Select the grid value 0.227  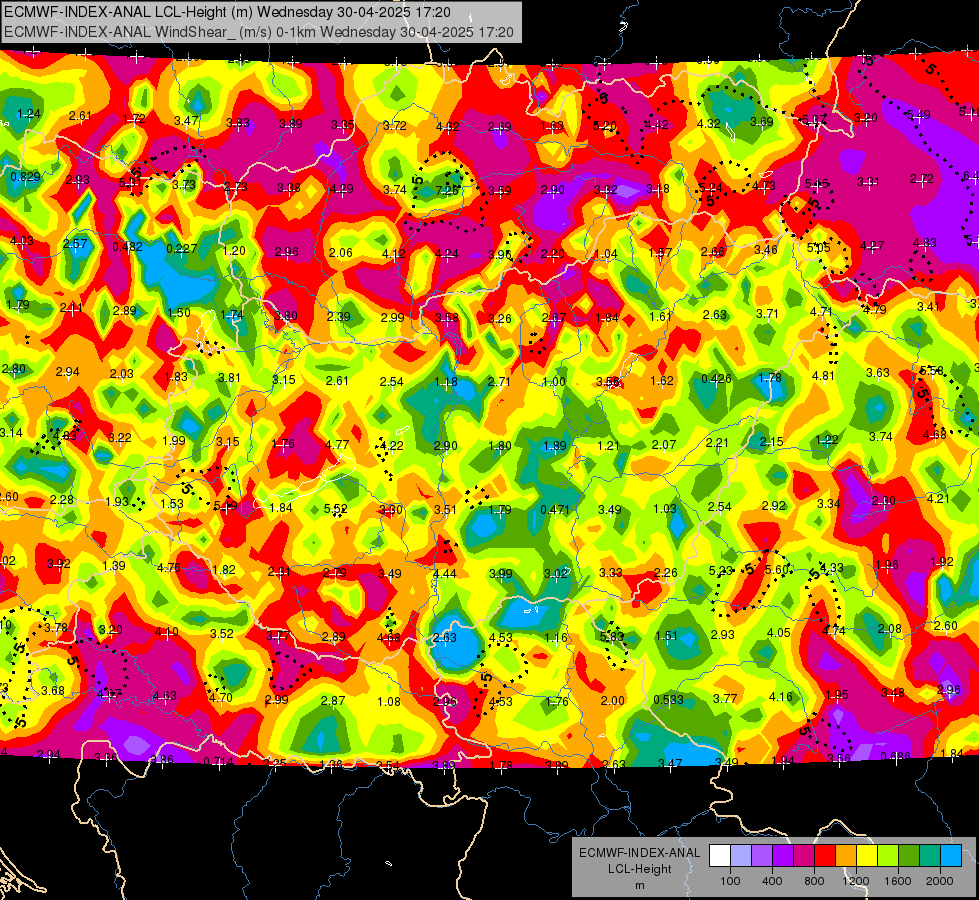point(182,249)
